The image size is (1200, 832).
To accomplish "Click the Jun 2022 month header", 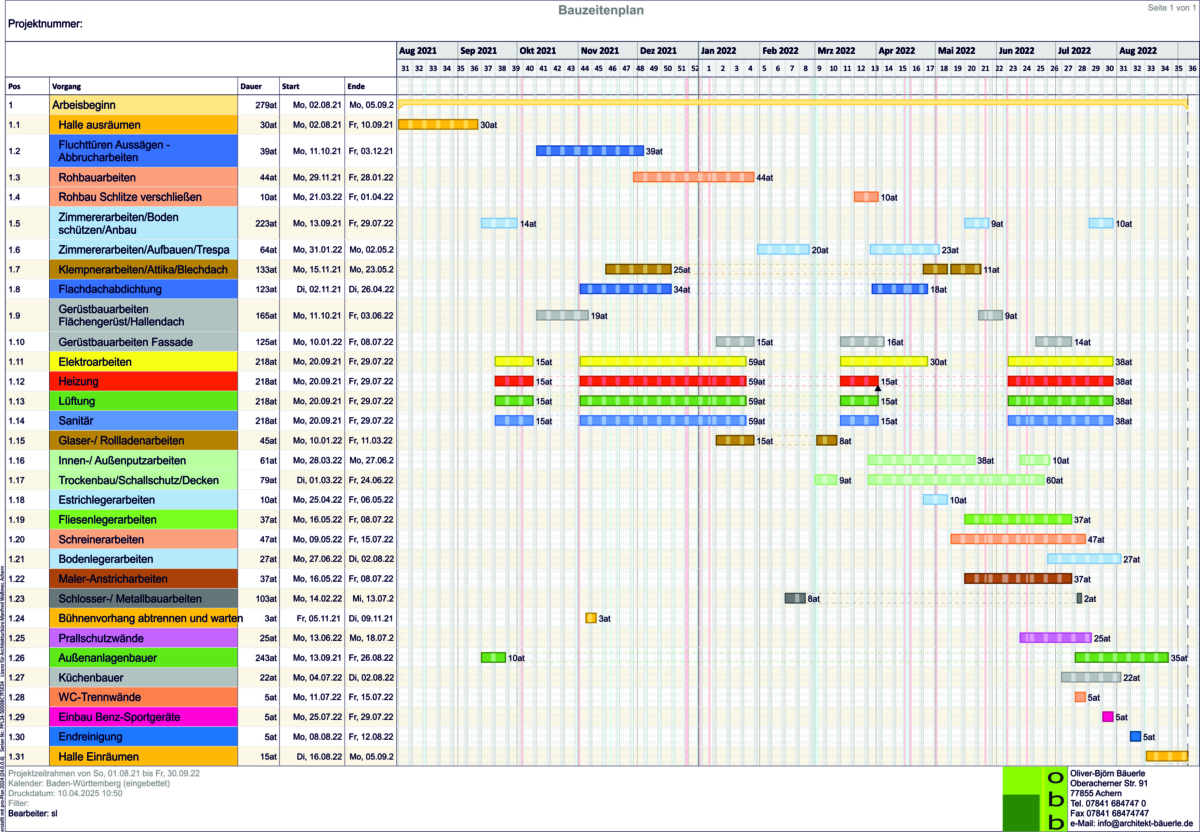I will pos(1017,50).
